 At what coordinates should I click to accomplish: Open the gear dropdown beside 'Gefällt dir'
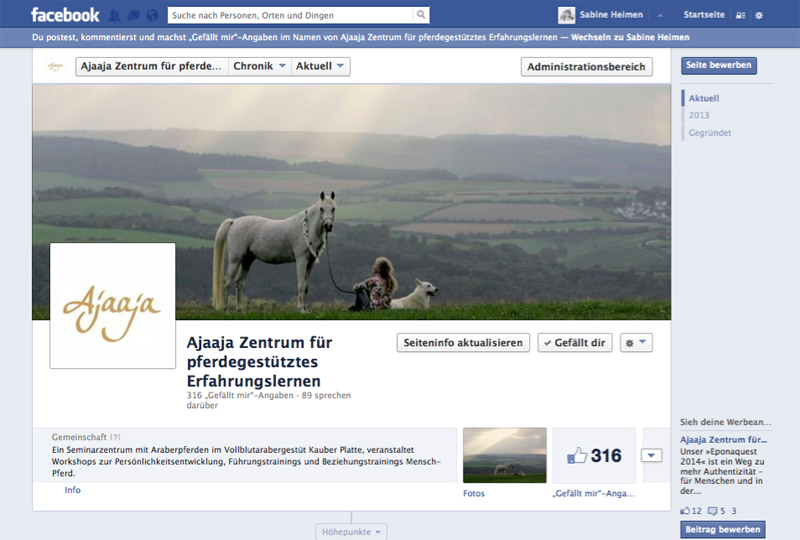[636, 342]
